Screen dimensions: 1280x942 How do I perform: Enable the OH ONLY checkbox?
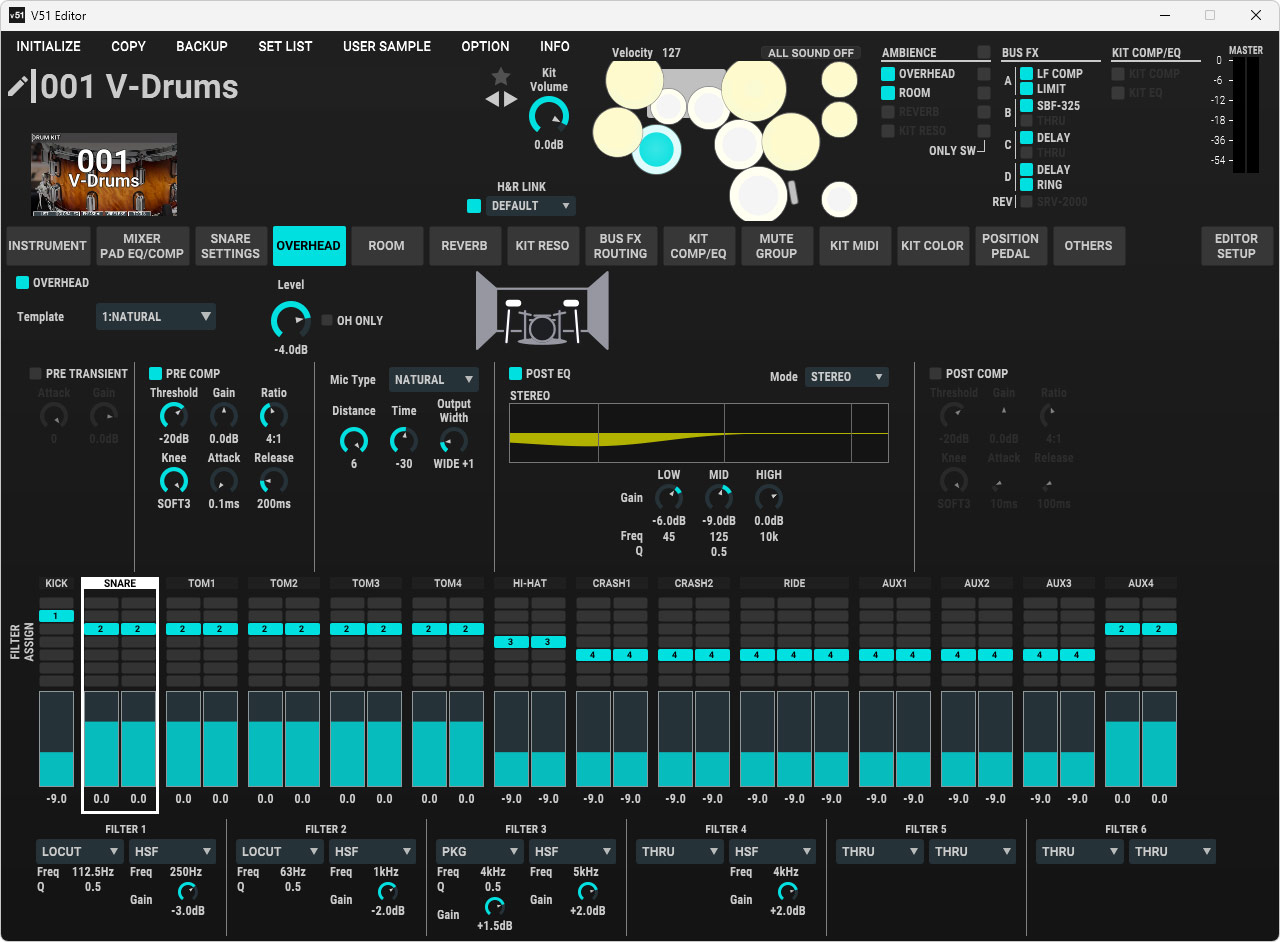pyautogui.click(x=328, y=321)
